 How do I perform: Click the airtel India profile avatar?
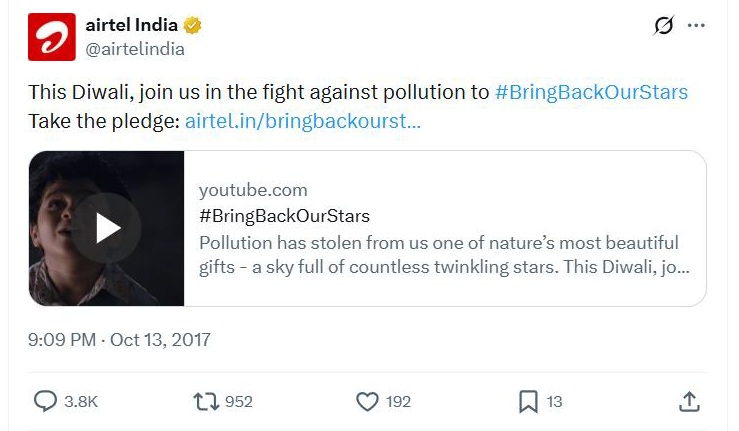[x=52, y=37]
